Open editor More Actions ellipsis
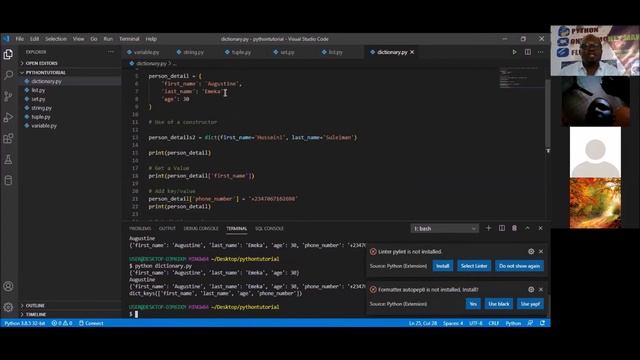640x360 pixels. point(540,52)
